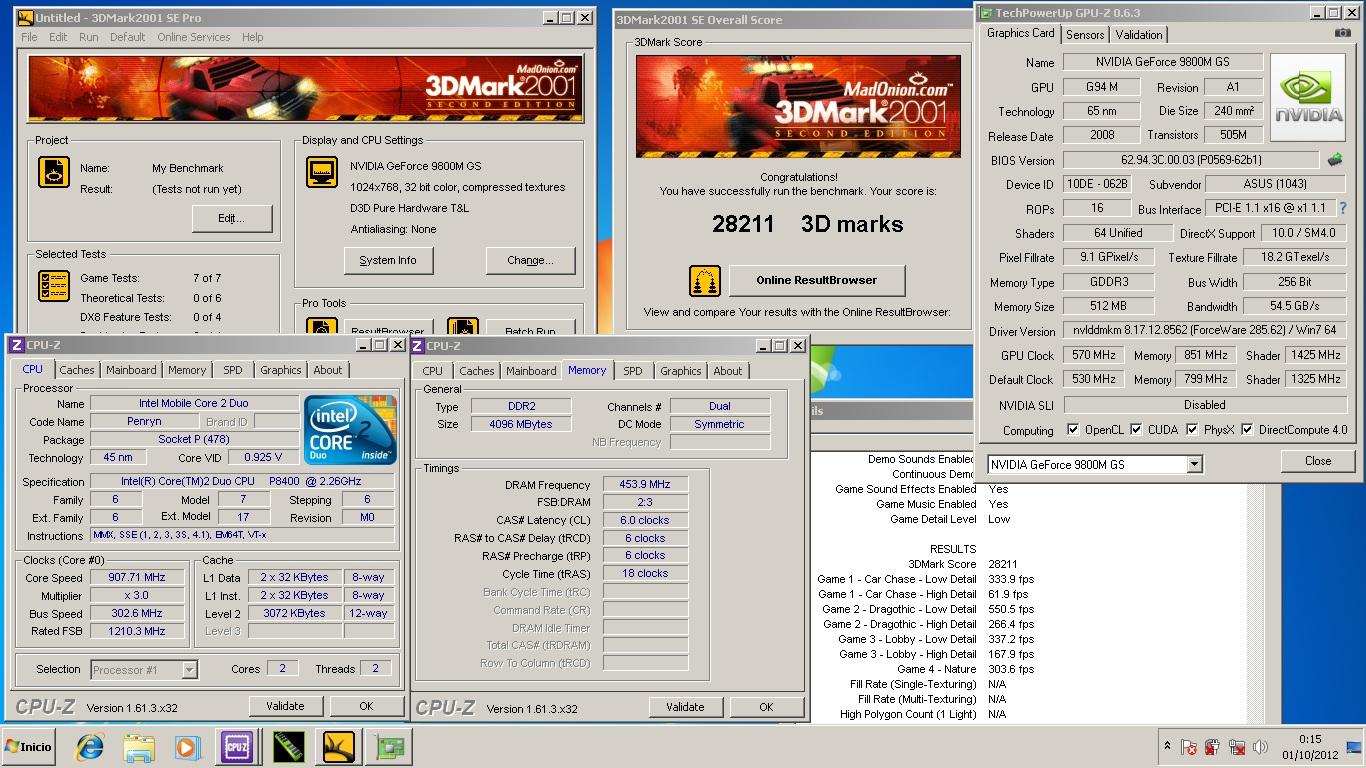The height and width of the screenshot is (768, 1366).
Task: Click the 28211 3D marks score
Action: 808,224
